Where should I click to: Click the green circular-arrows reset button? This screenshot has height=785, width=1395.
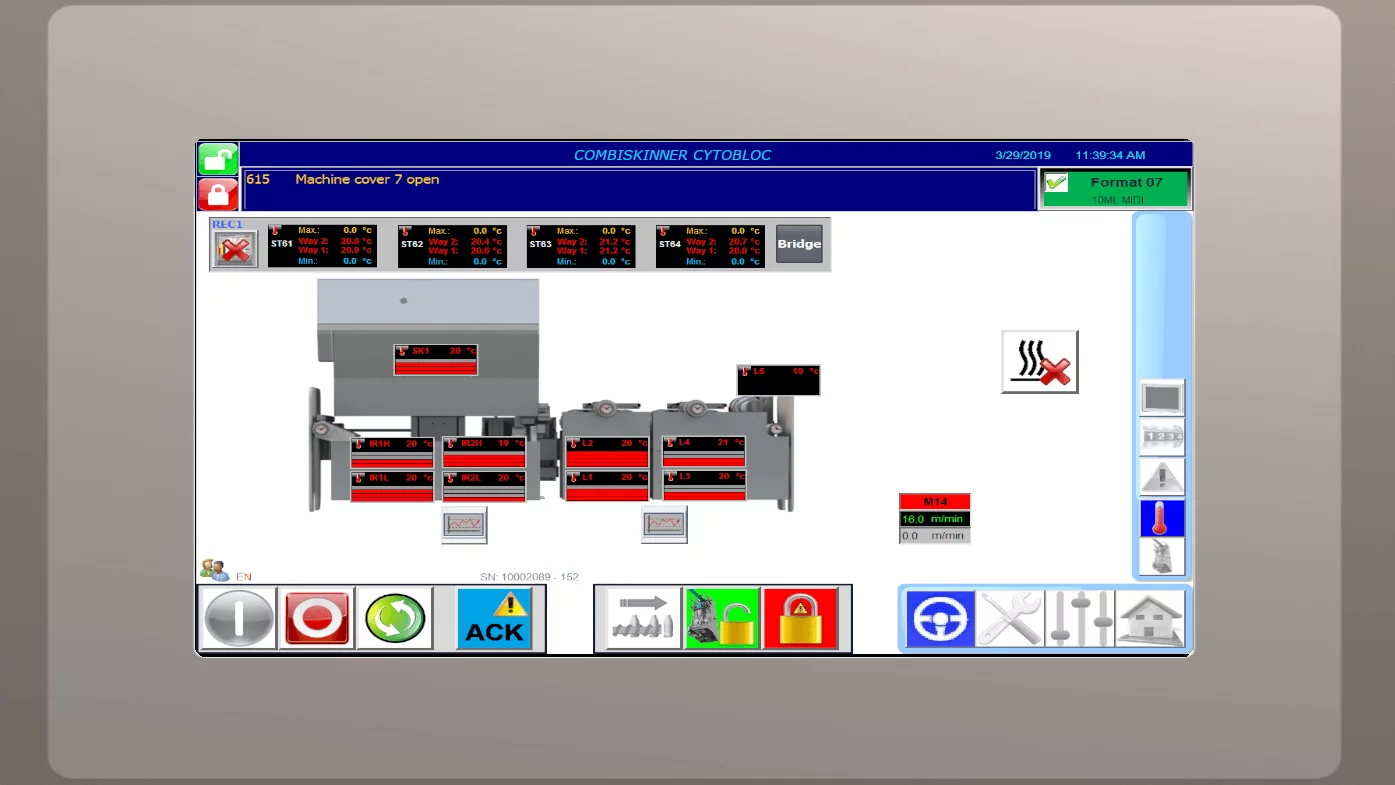(395, 618)
